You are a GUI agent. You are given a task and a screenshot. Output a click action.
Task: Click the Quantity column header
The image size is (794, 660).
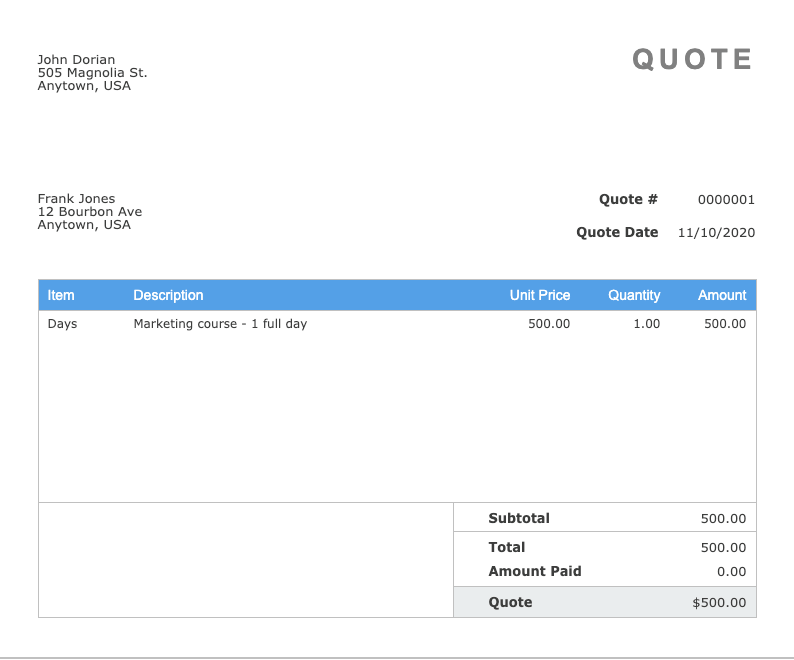[634, 295]
